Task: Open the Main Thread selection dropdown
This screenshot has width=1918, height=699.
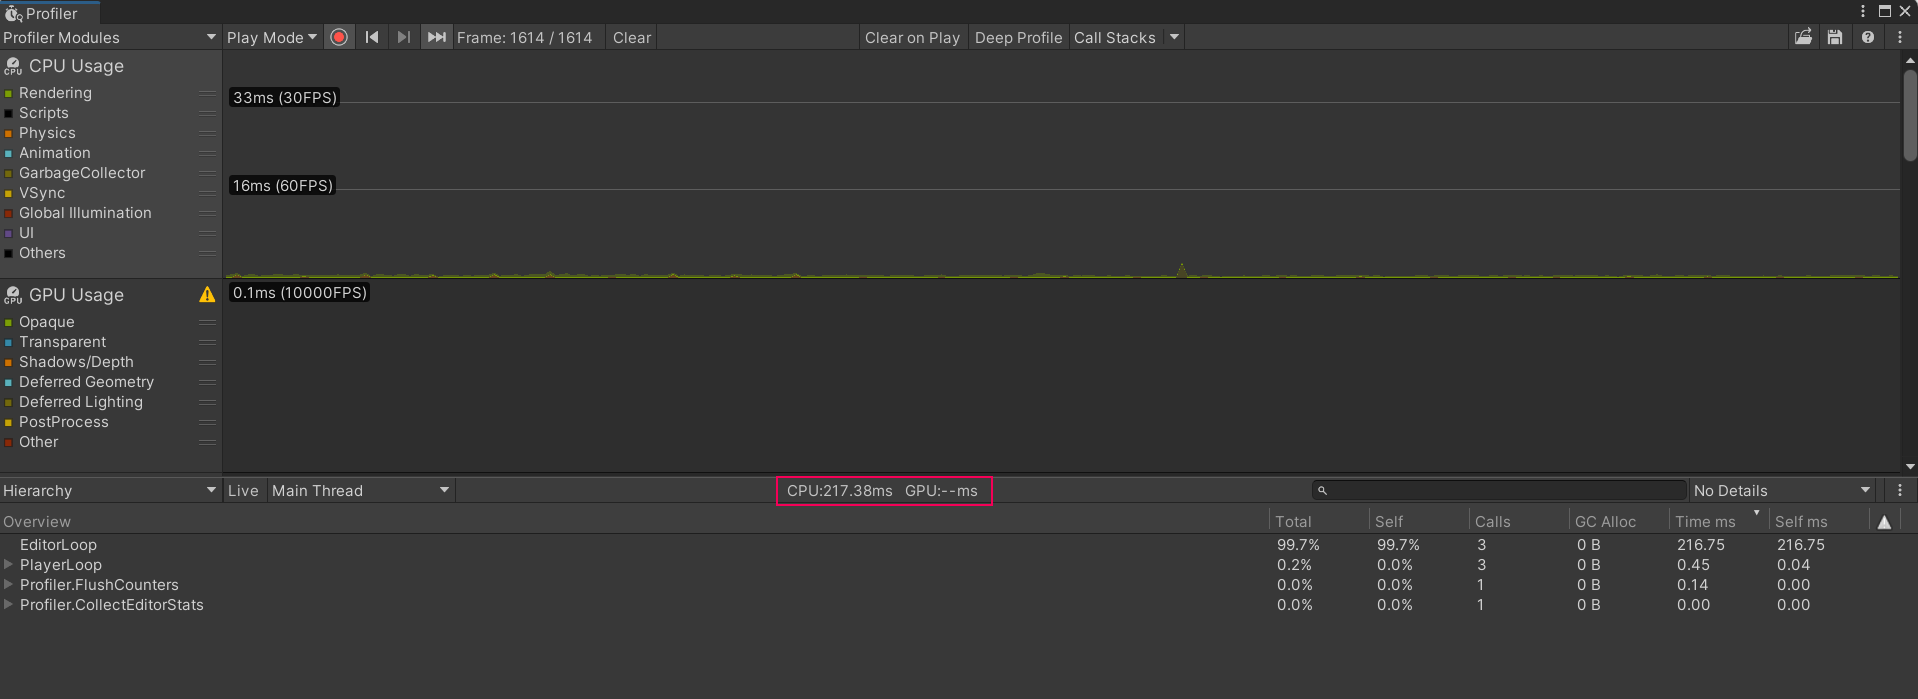Action: [x=360, y=491]
